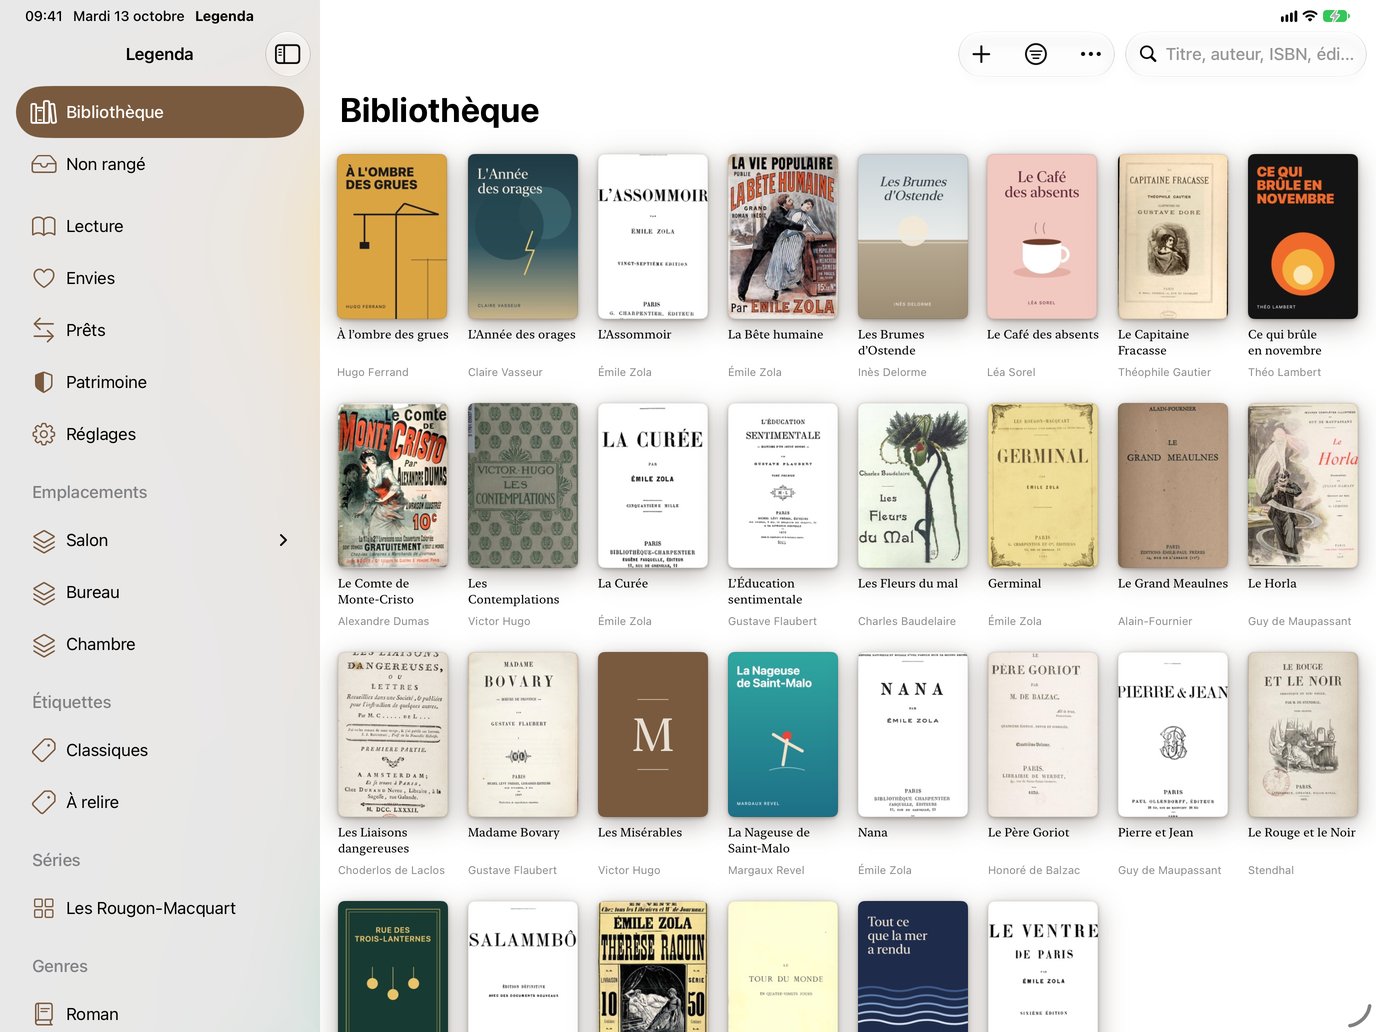Select the L'Assommoir book cover

[653, 236]
